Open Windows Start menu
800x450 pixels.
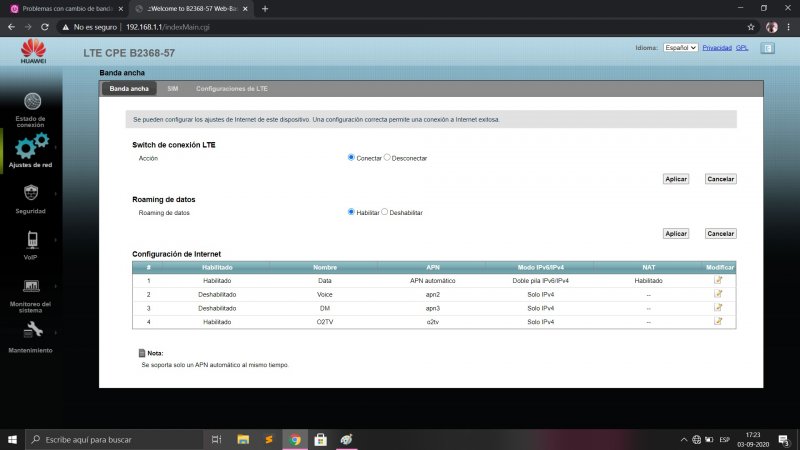(x=12, y=439)
